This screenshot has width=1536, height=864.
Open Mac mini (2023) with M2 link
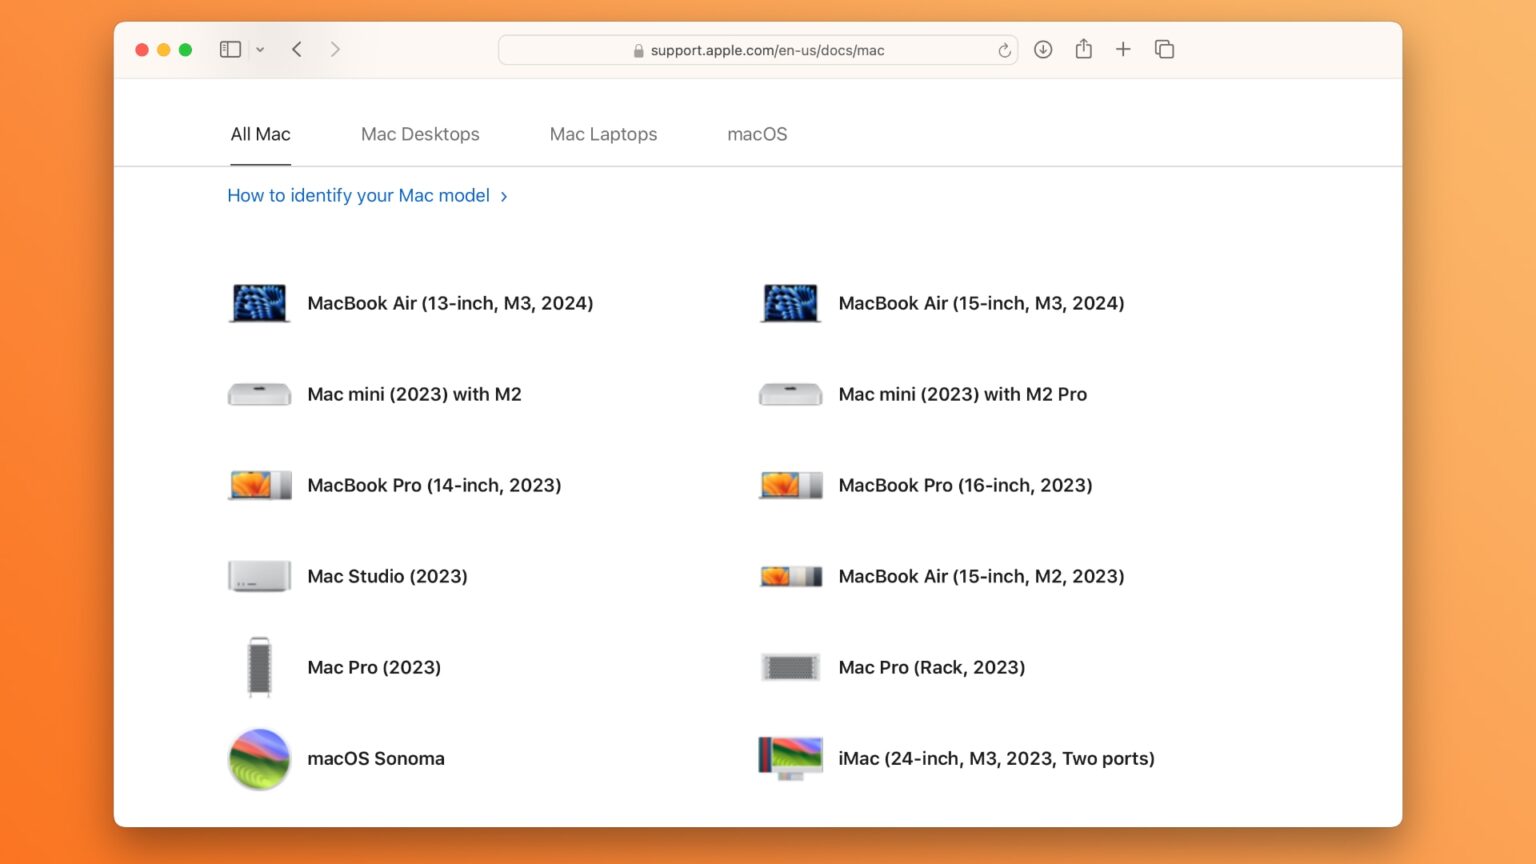414,394
